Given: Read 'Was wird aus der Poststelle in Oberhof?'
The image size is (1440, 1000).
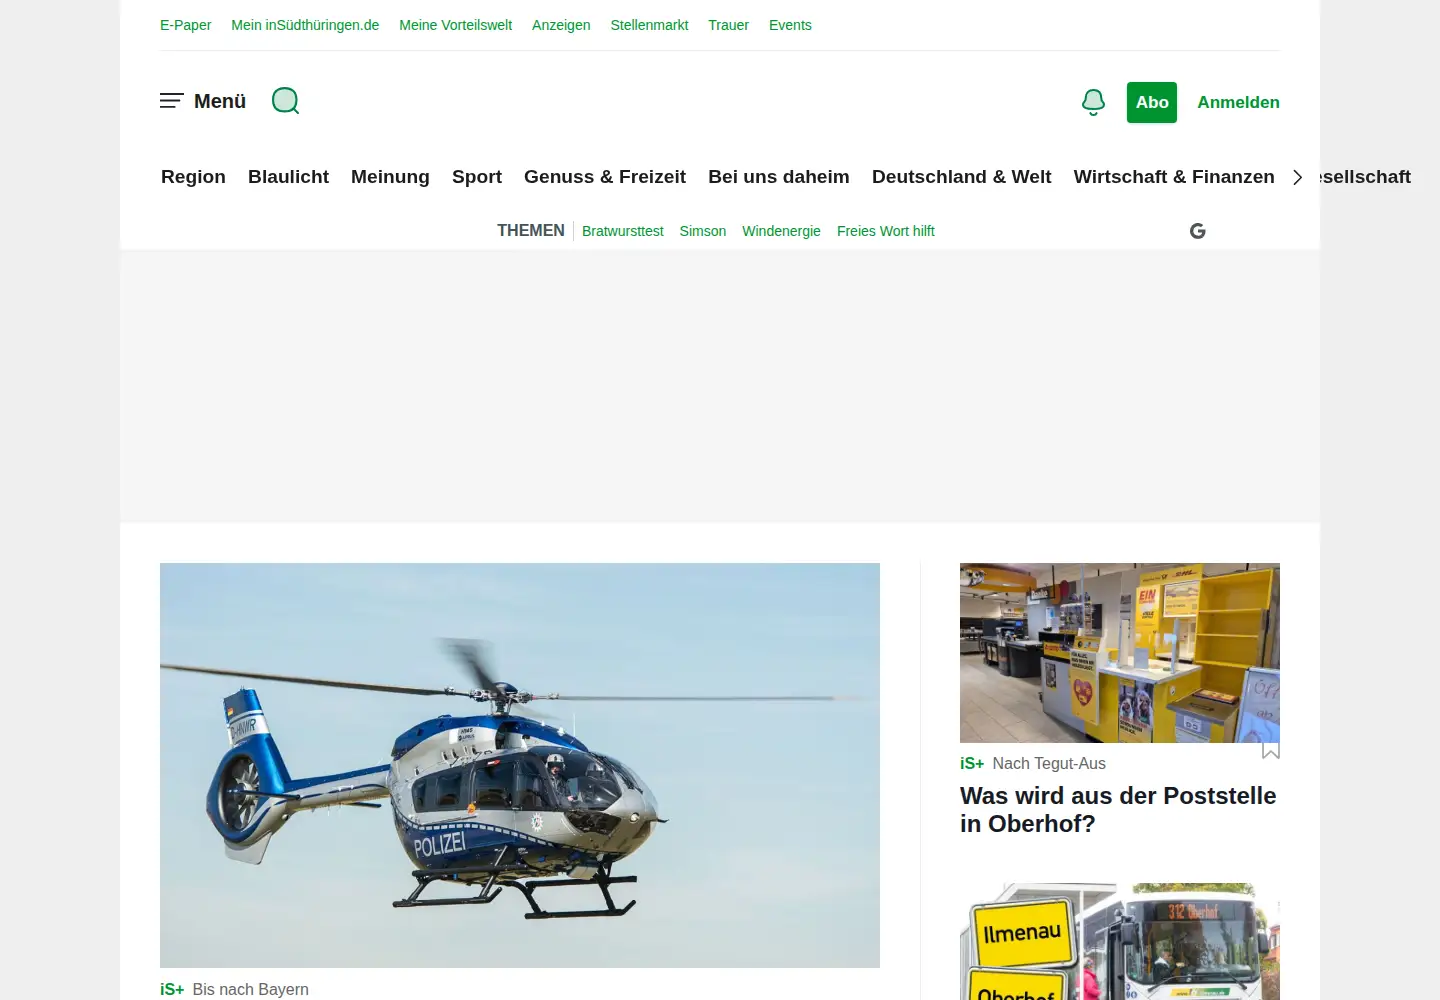Looking at the screenshot, I should [1118, 810].
